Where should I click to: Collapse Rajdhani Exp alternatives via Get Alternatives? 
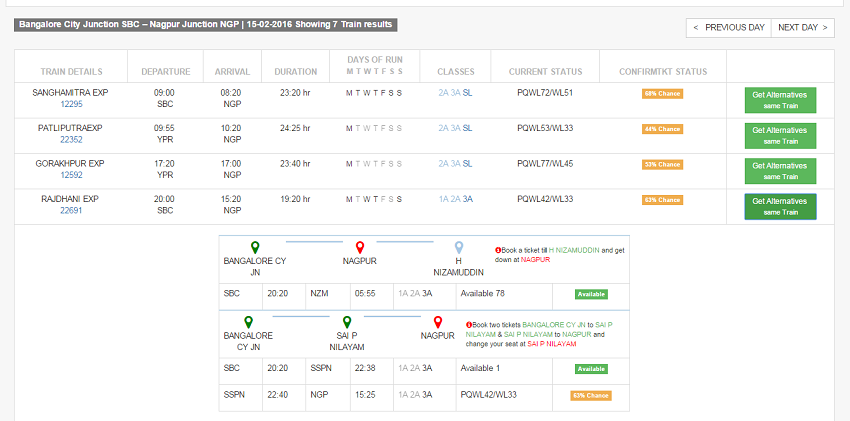tap(780, 206)
